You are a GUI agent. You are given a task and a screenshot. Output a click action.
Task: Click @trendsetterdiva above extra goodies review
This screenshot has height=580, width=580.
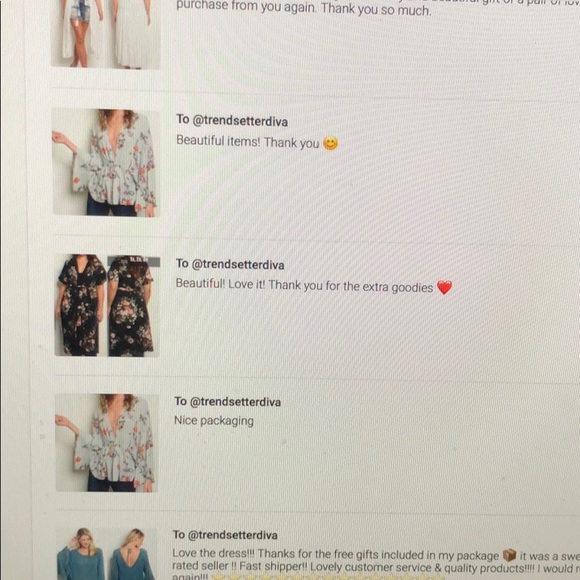point(238,264)
